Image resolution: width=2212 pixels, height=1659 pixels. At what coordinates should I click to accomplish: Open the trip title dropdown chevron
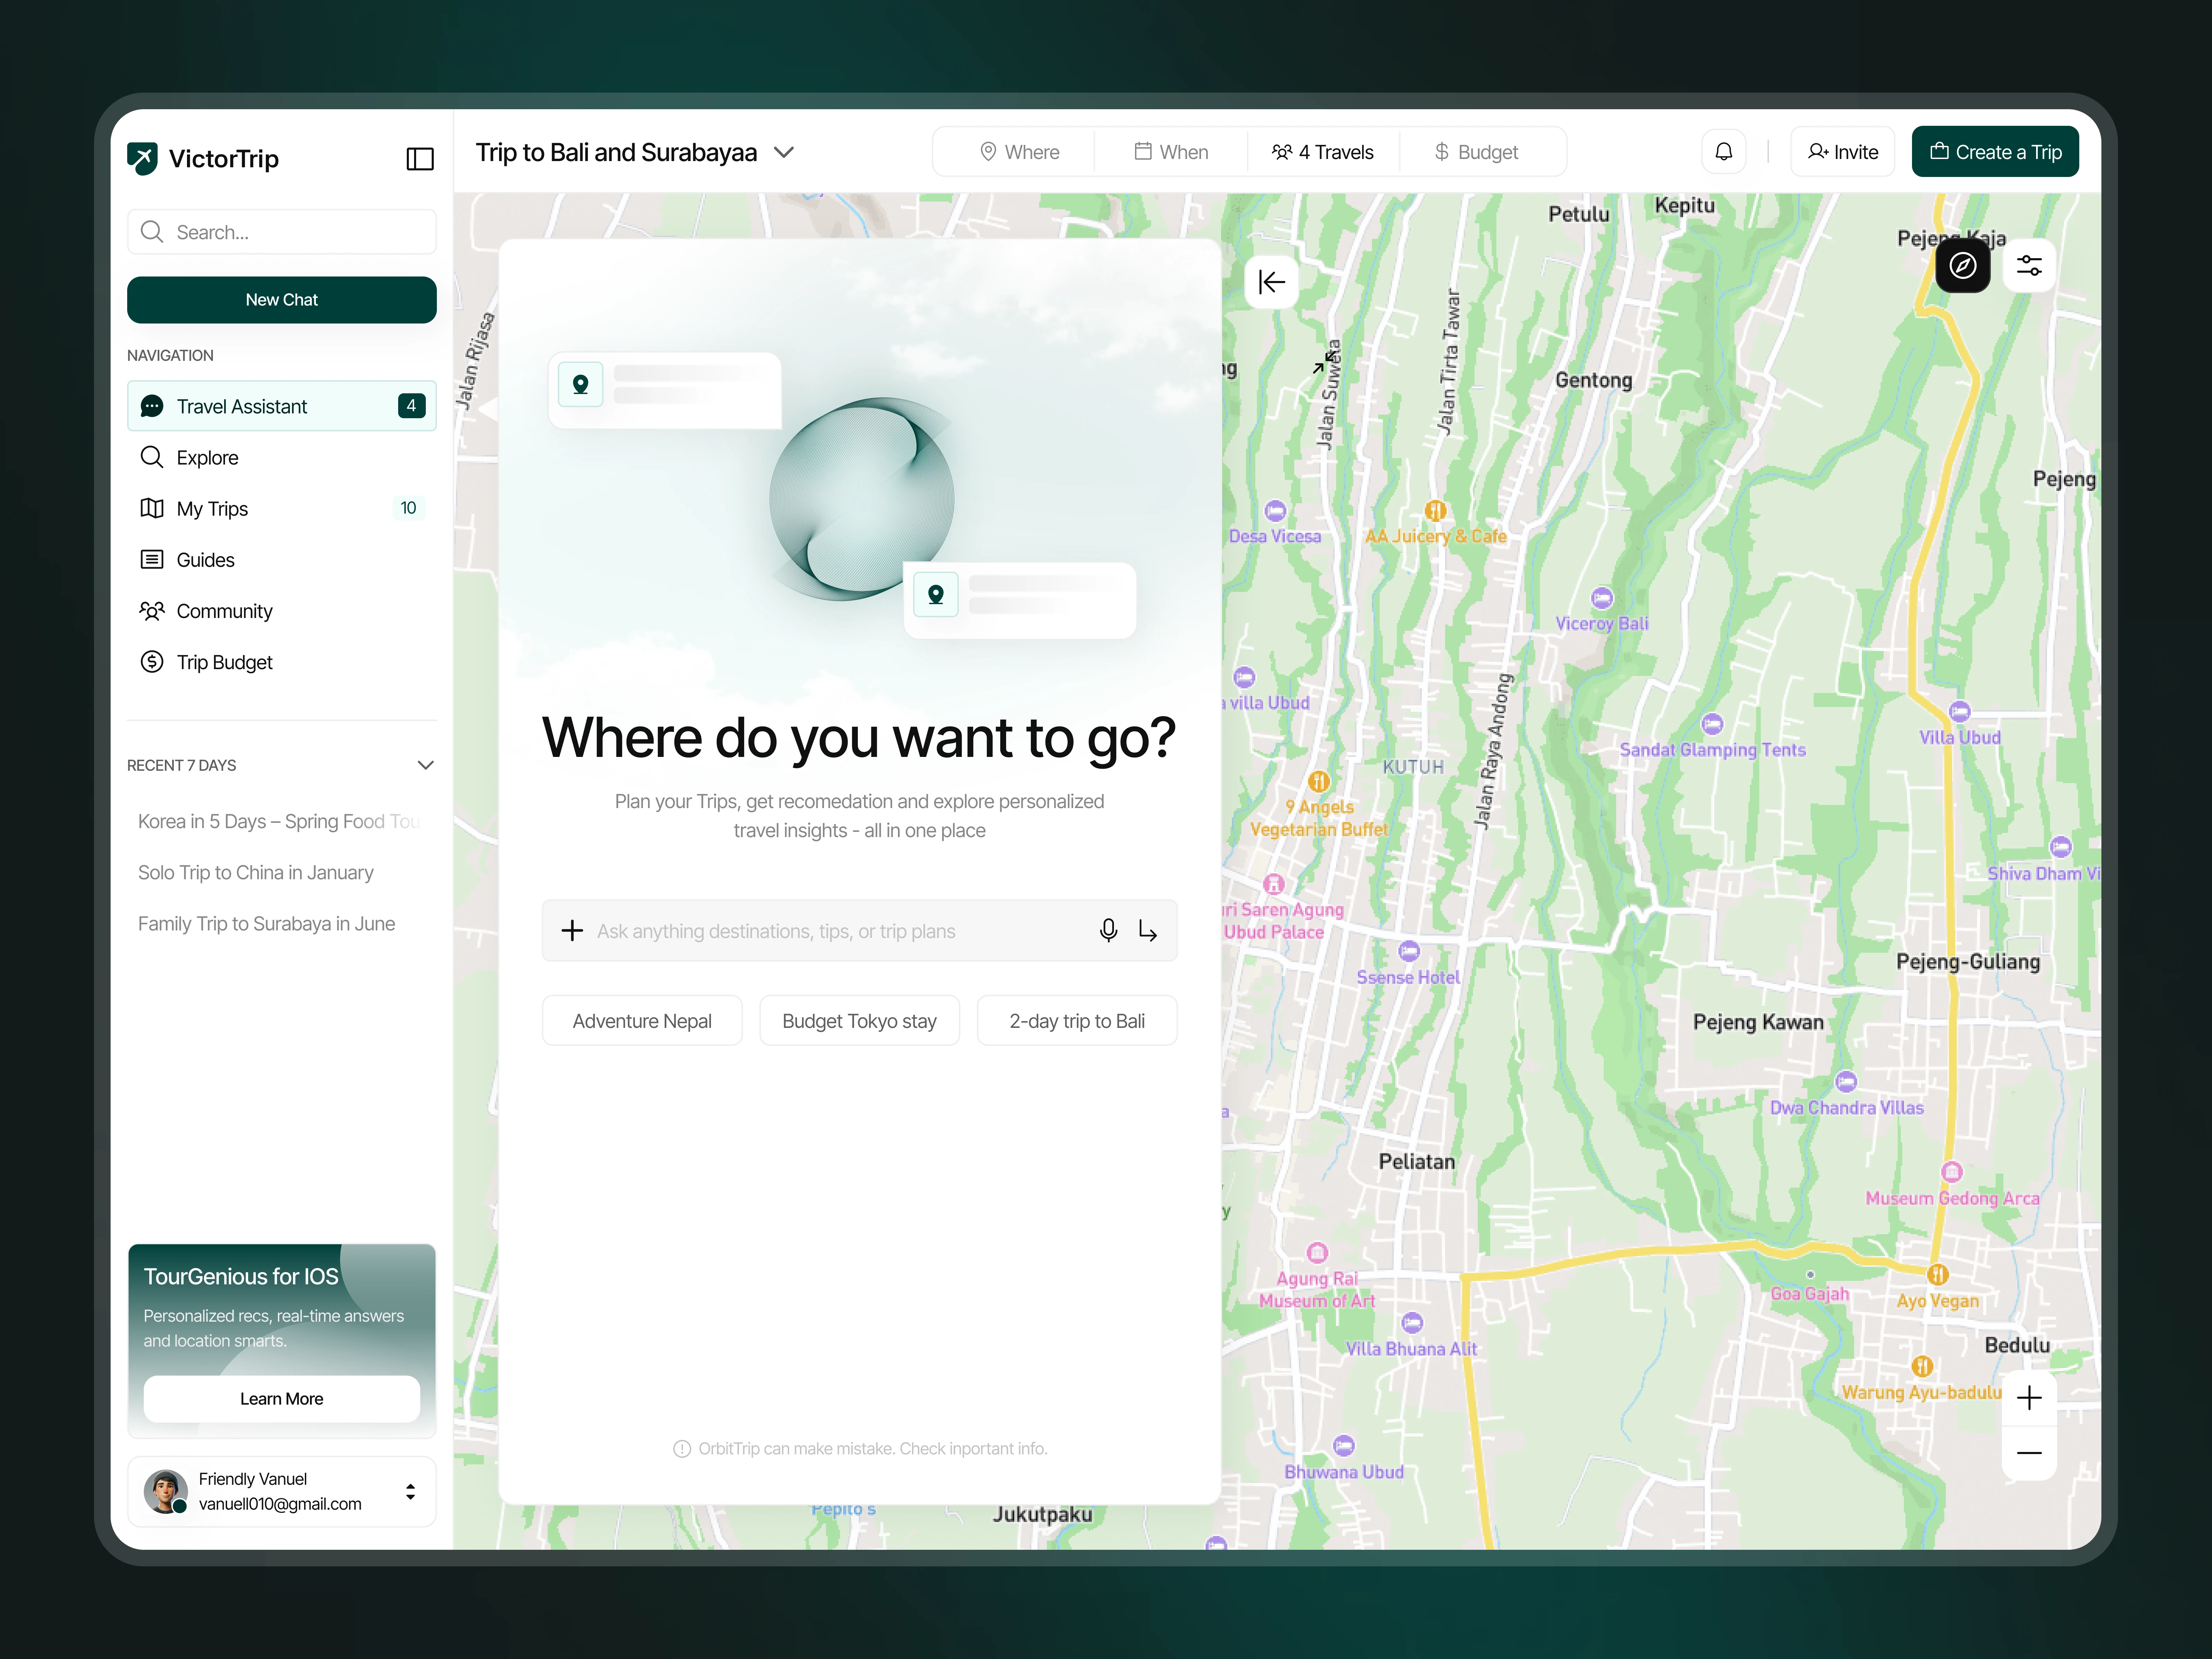(x=784, y=152)
